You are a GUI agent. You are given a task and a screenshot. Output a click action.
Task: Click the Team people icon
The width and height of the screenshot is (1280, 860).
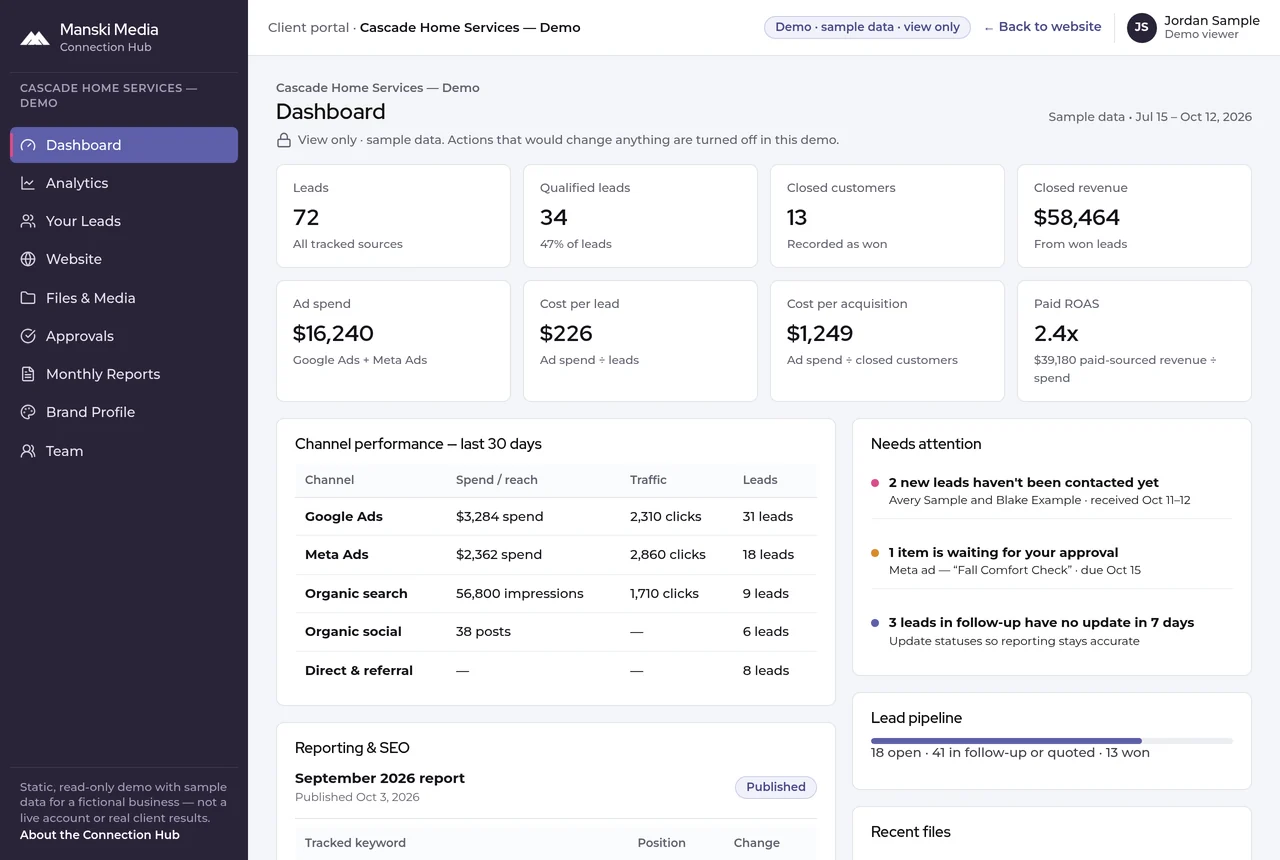click(x=28, y=451)
